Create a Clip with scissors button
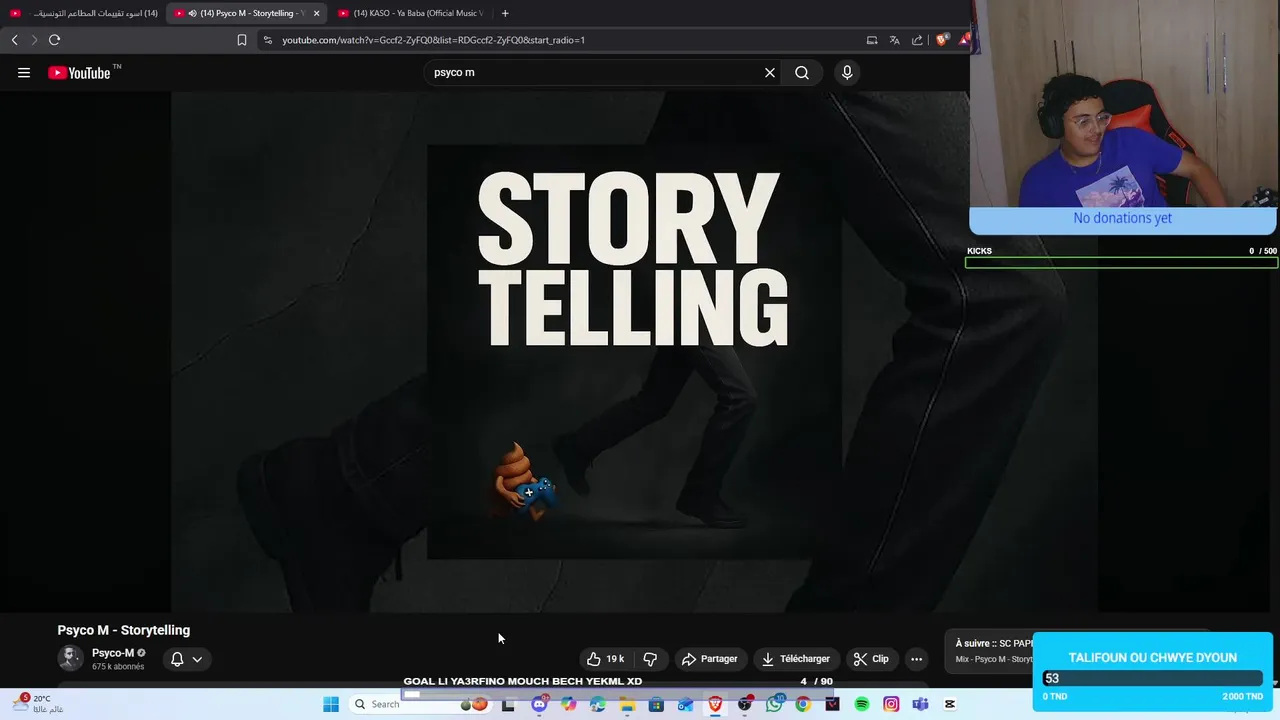The height and width of the screenshot is (720, 1280). (871, 659)
